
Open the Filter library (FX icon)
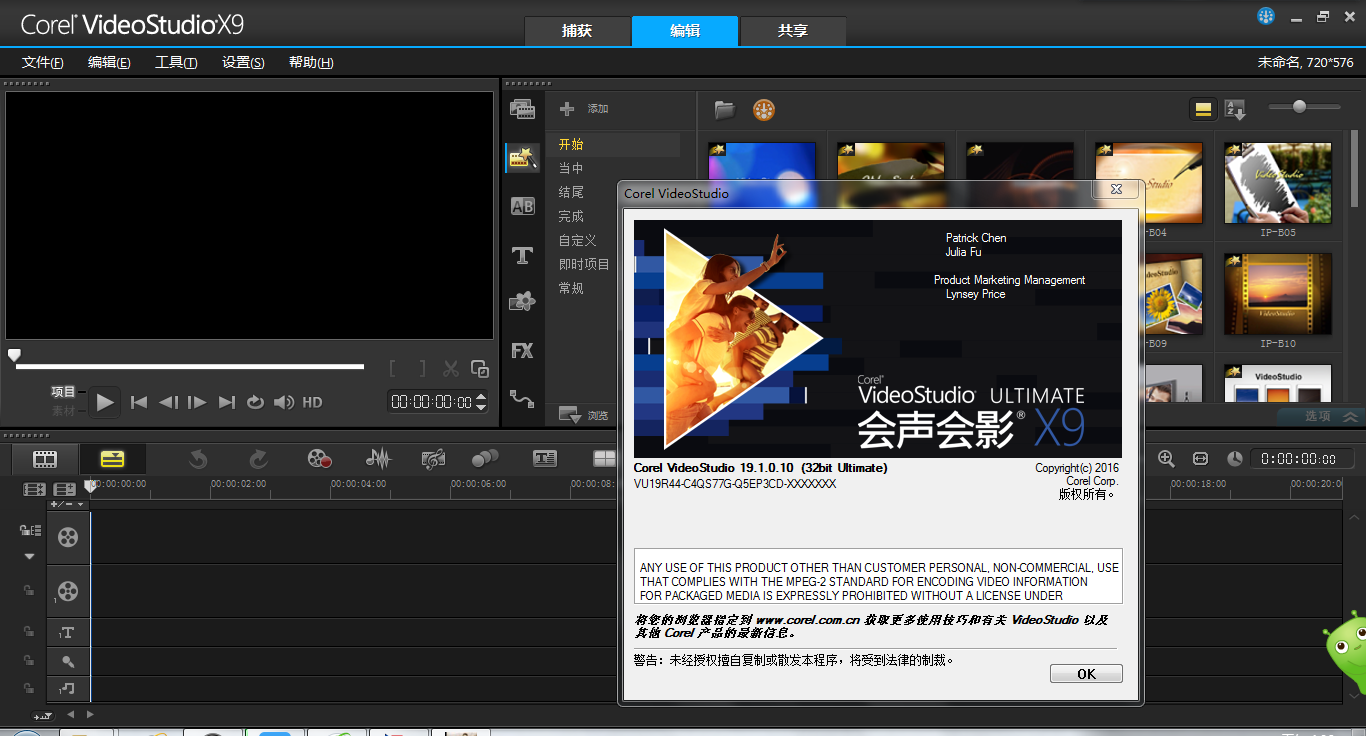point(522,350)
